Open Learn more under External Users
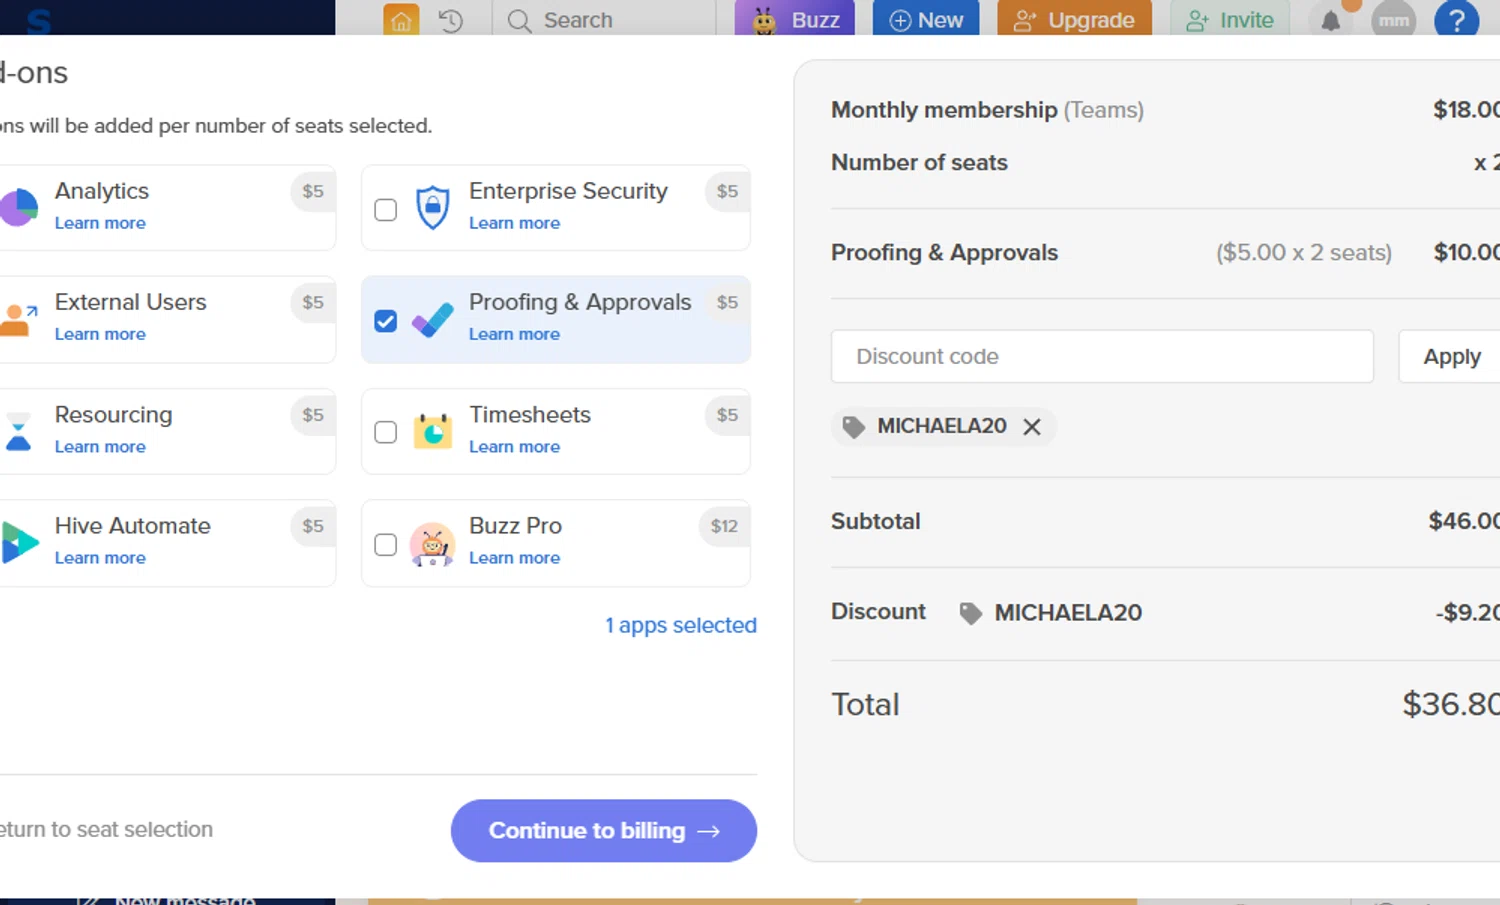 point(100,334)
